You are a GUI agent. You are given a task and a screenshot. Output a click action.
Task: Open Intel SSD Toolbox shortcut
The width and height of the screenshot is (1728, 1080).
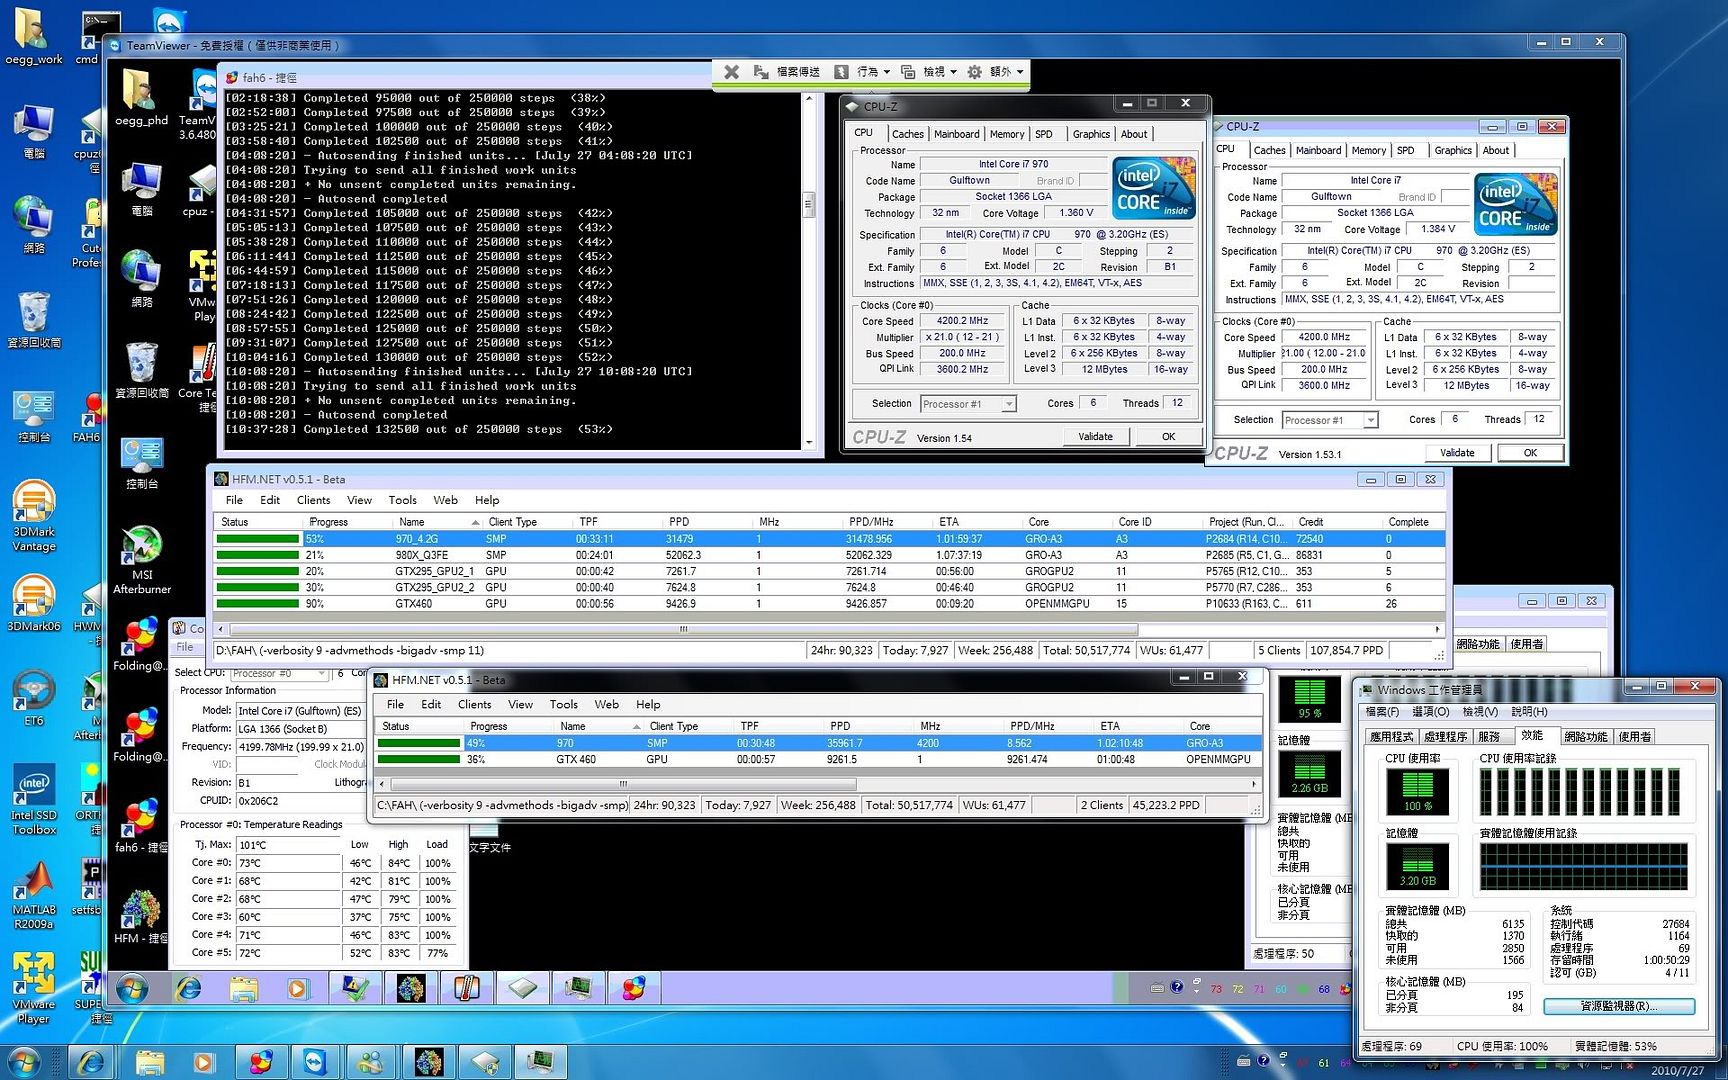[x=33, y=800]
